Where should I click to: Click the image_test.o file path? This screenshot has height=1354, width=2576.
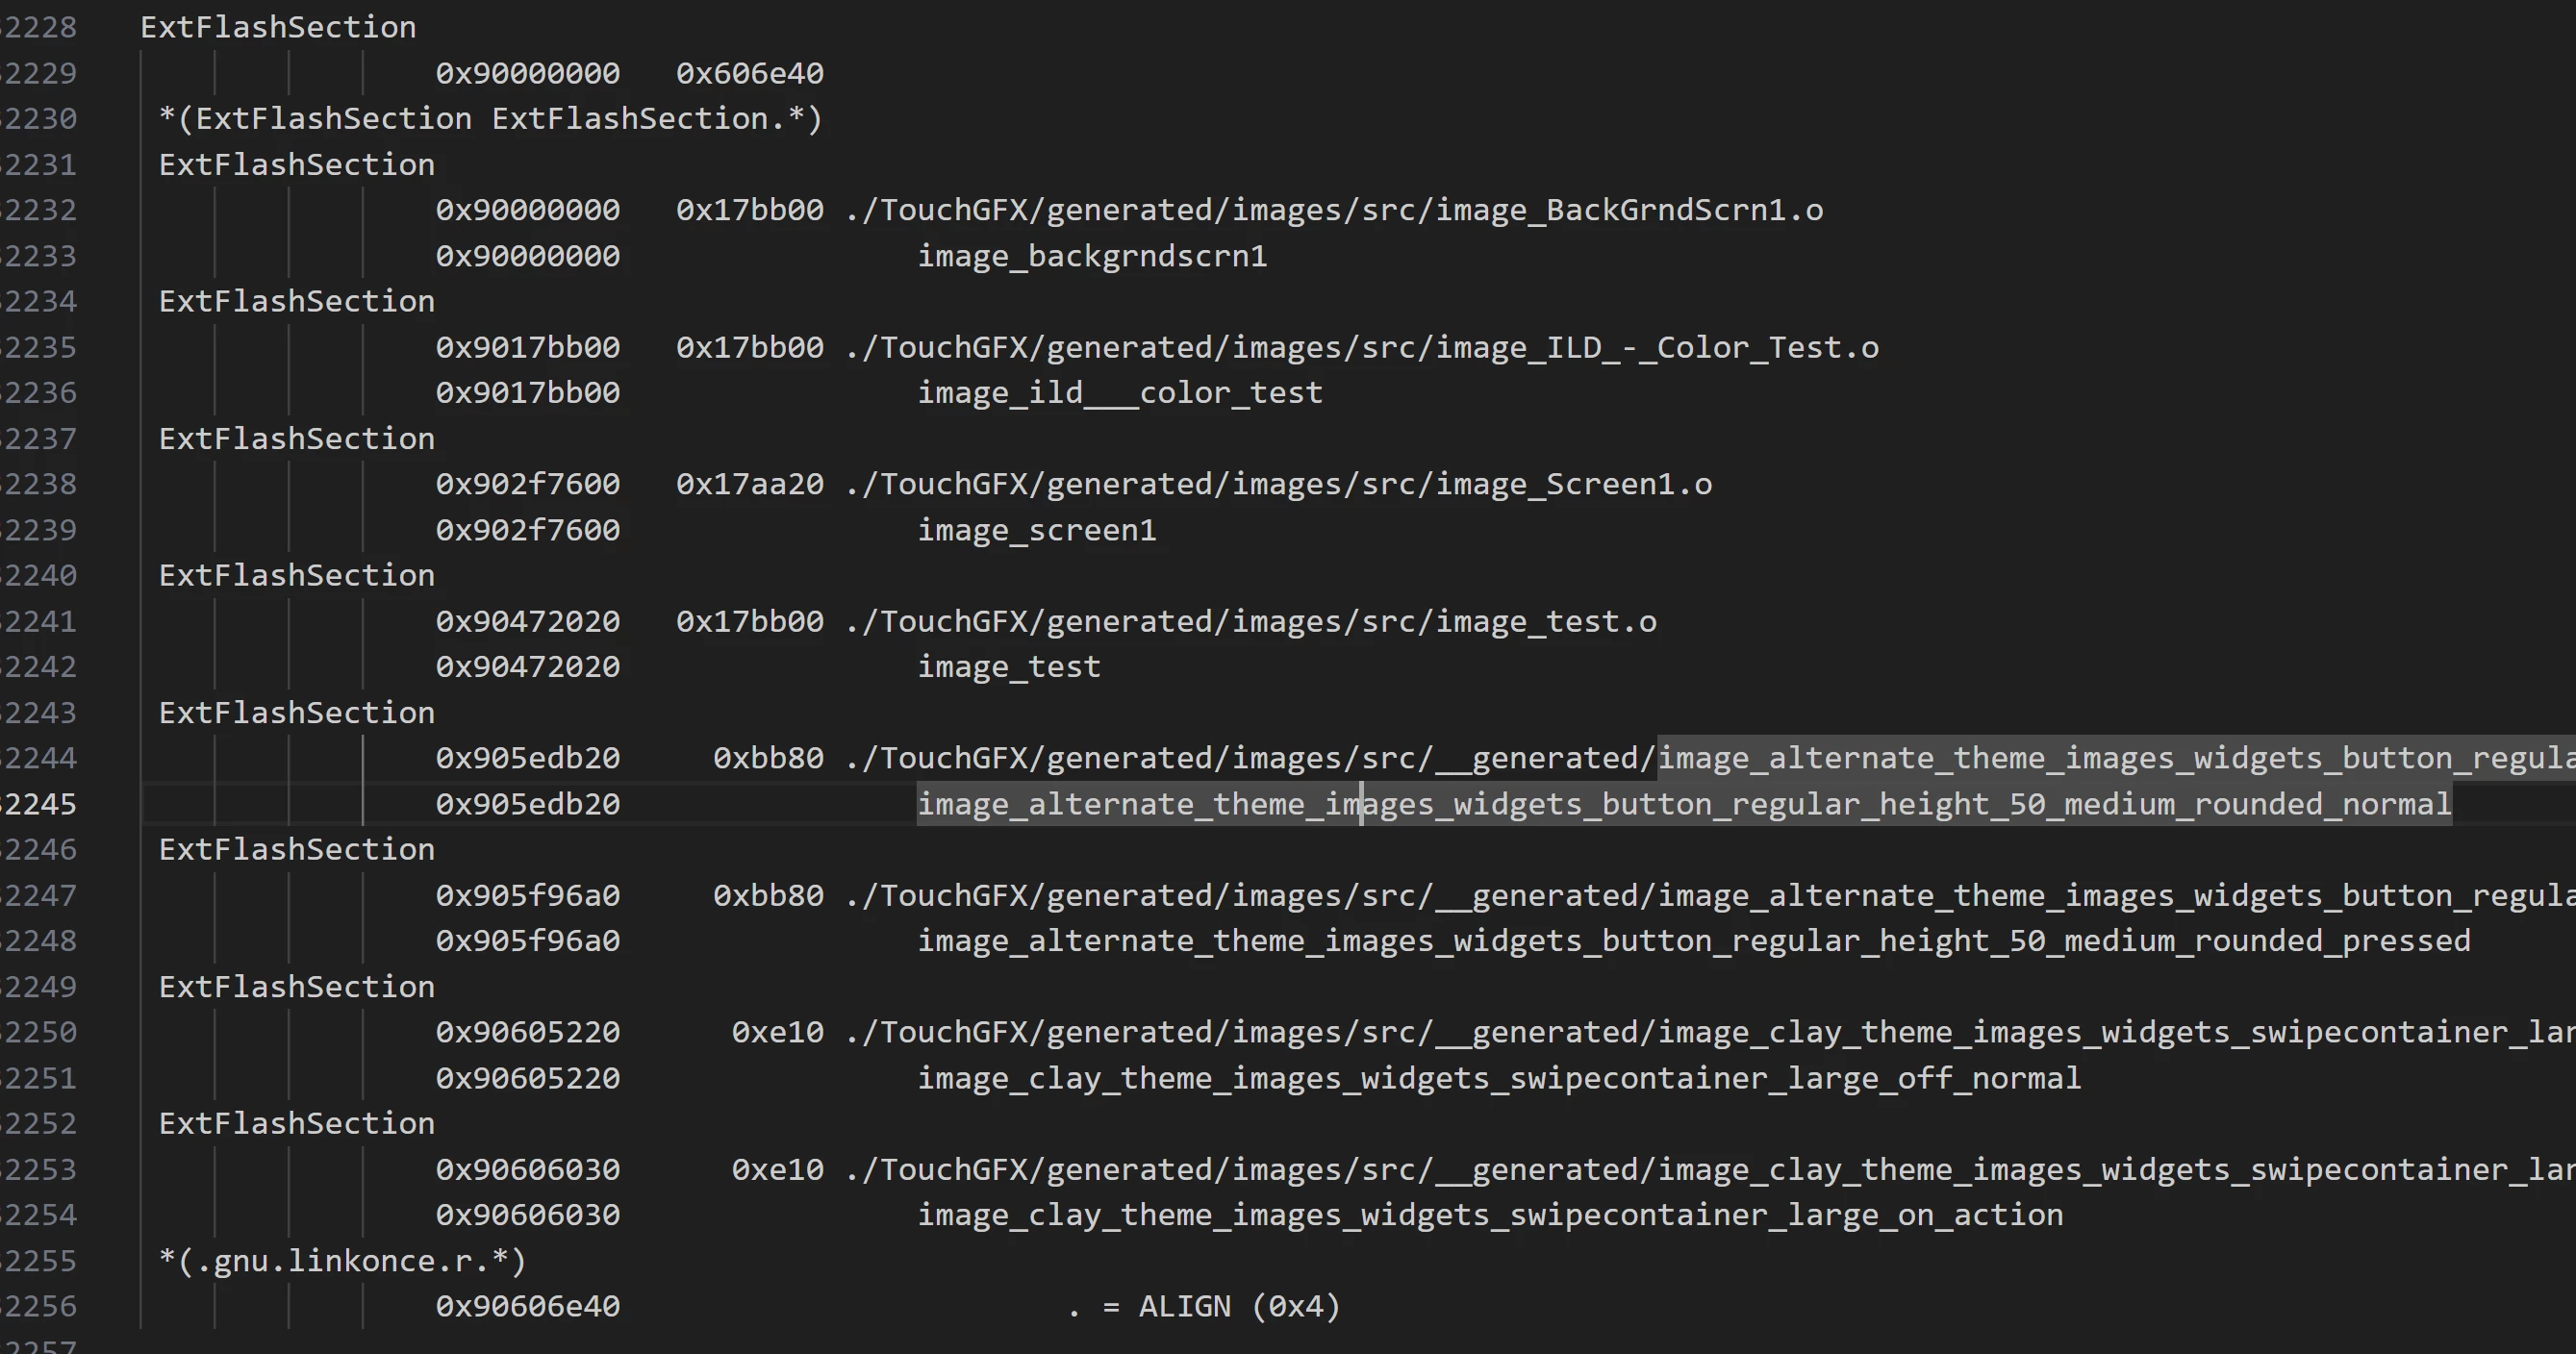[x=1251, y=621]
